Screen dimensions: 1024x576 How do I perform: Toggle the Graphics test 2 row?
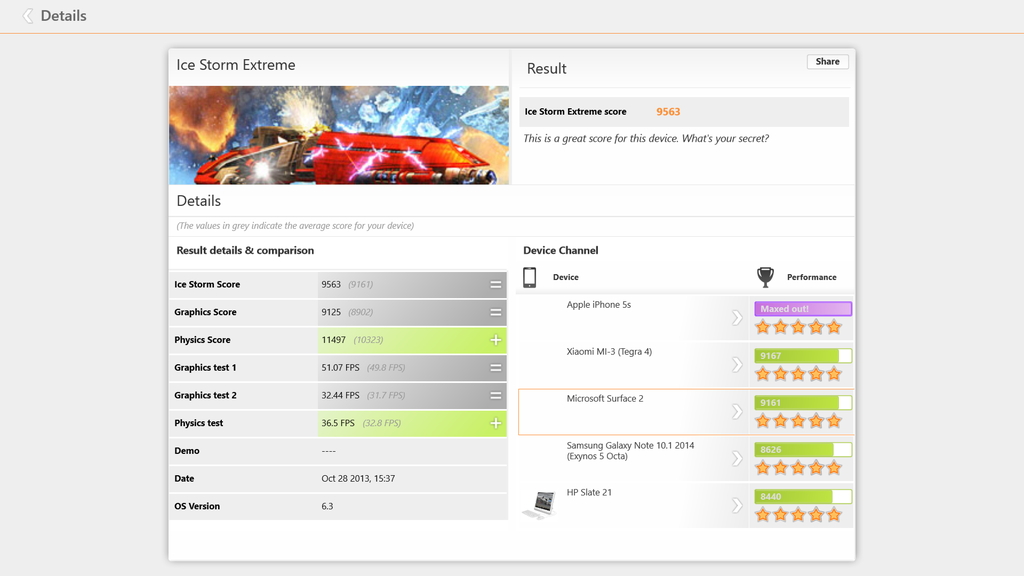(495, 396)
